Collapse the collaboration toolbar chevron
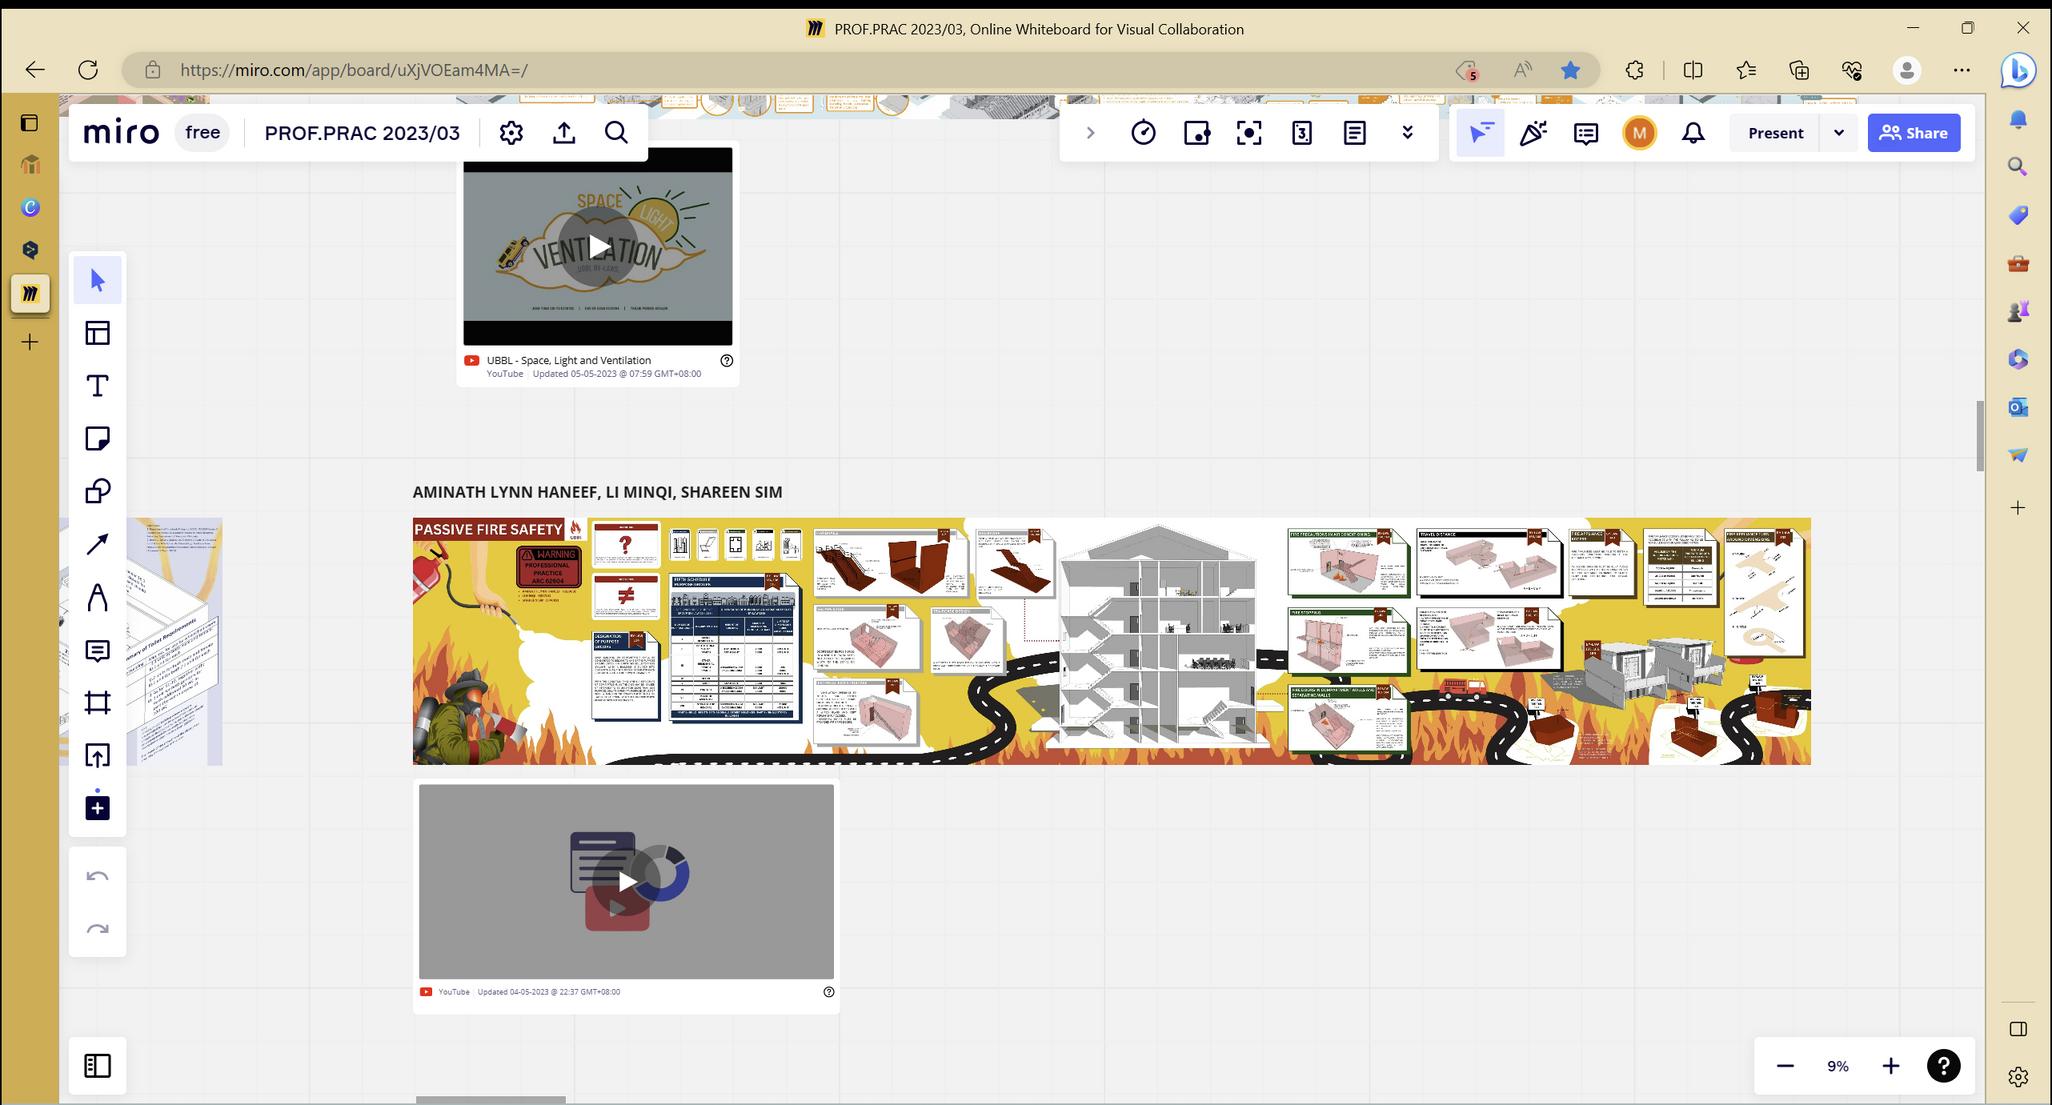This screenshot has width=2052, height=1105. pyautogui.click(x=1090, y=133)
